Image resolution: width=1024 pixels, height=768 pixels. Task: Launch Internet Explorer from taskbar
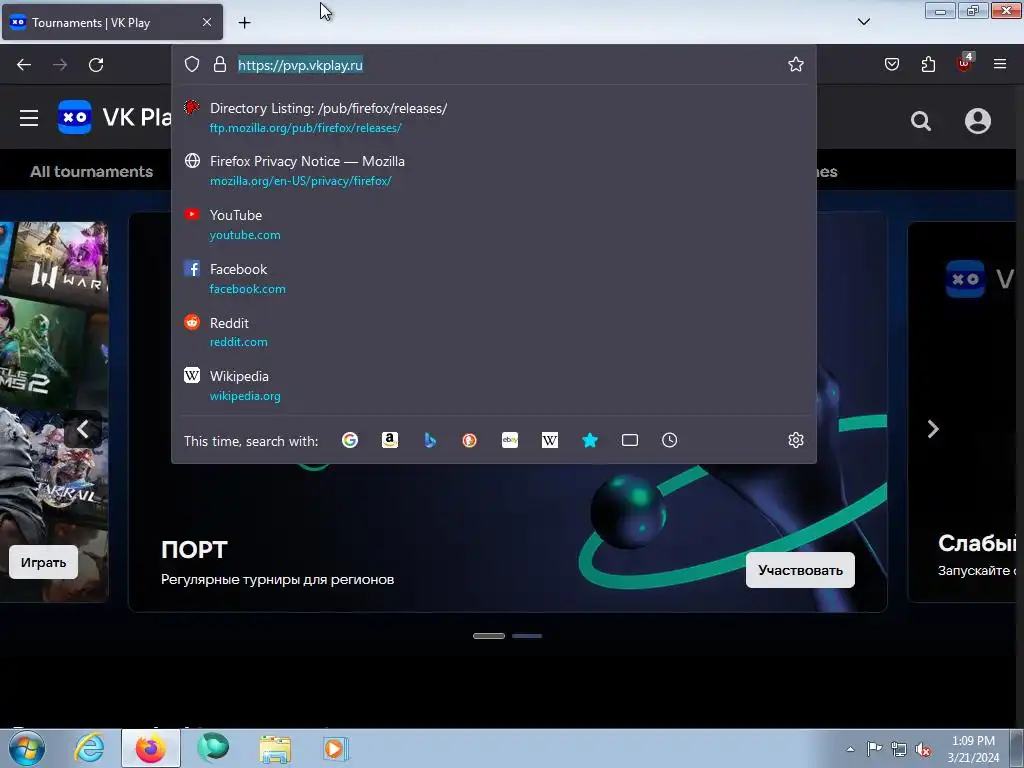[89, 748]
